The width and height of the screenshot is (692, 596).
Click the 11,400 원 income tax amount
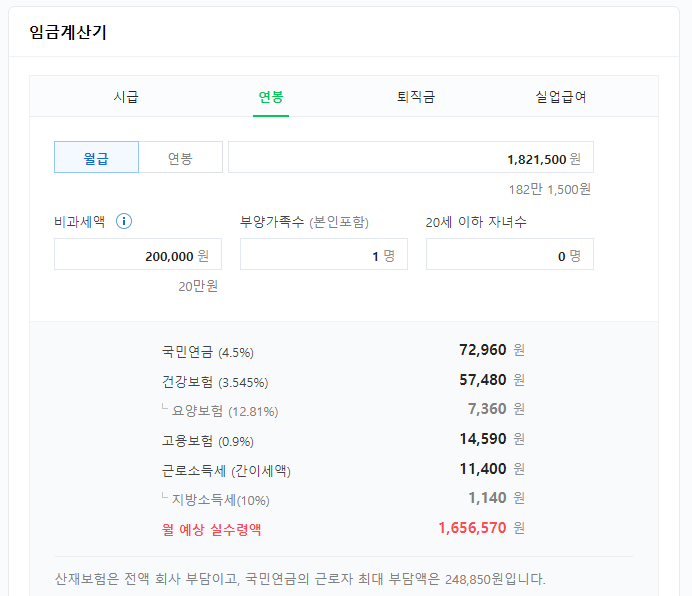pyautogui.click(x=492, y=468)
